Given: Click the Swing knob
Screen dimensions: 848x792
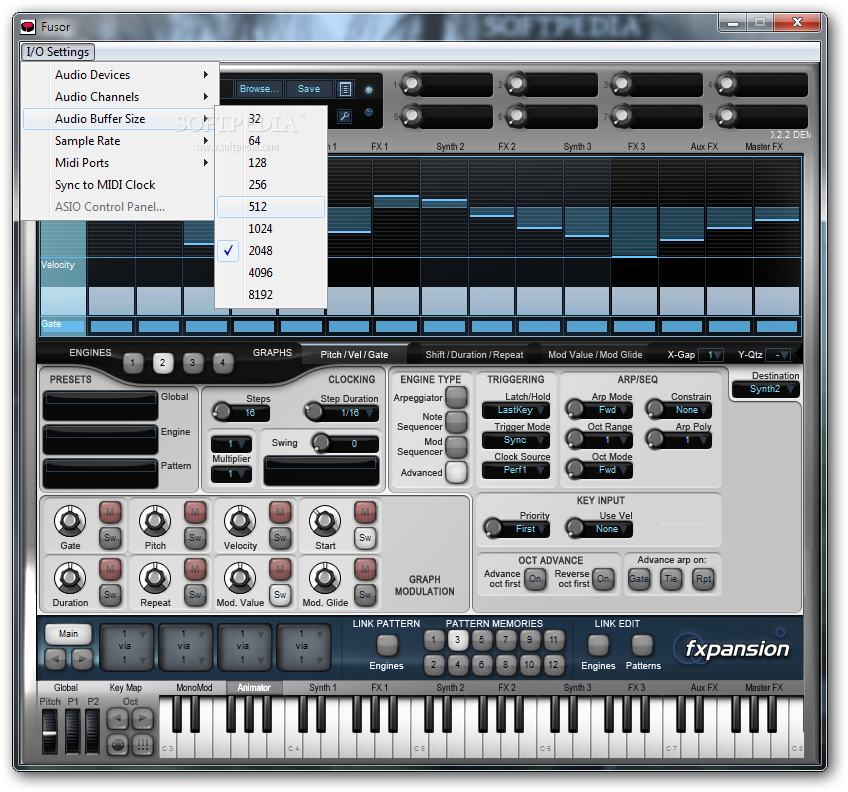Looking at the screenshot, I should click(321, 443).
